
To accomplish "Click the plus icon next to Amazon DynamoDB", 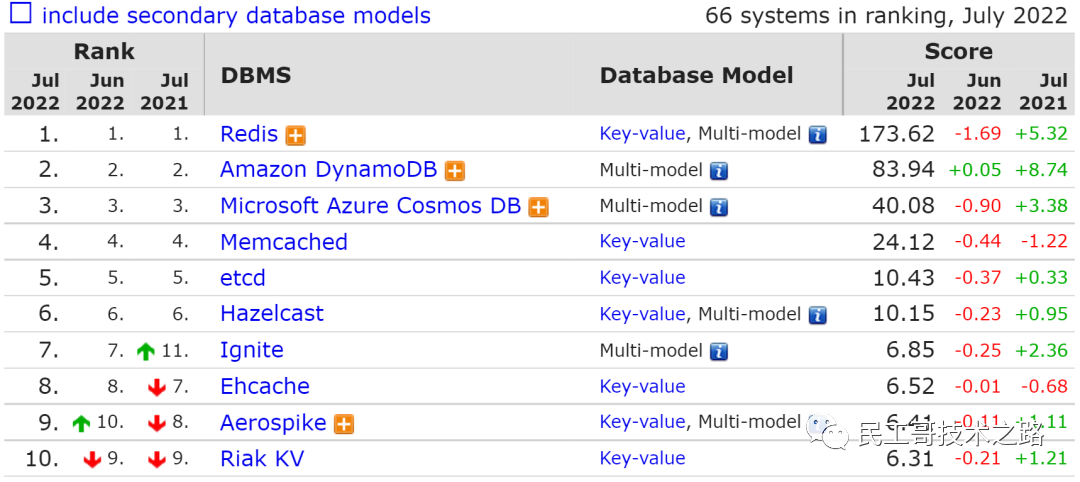I will pyautogui.click(x=455, y=171).
